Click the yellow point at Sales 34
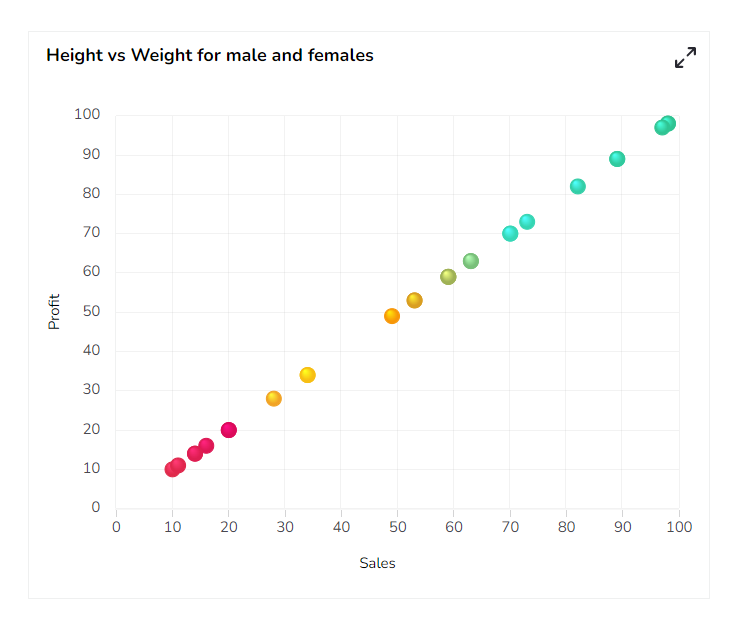This screenshot has height=634, width=743. click(x=308, y=375)
